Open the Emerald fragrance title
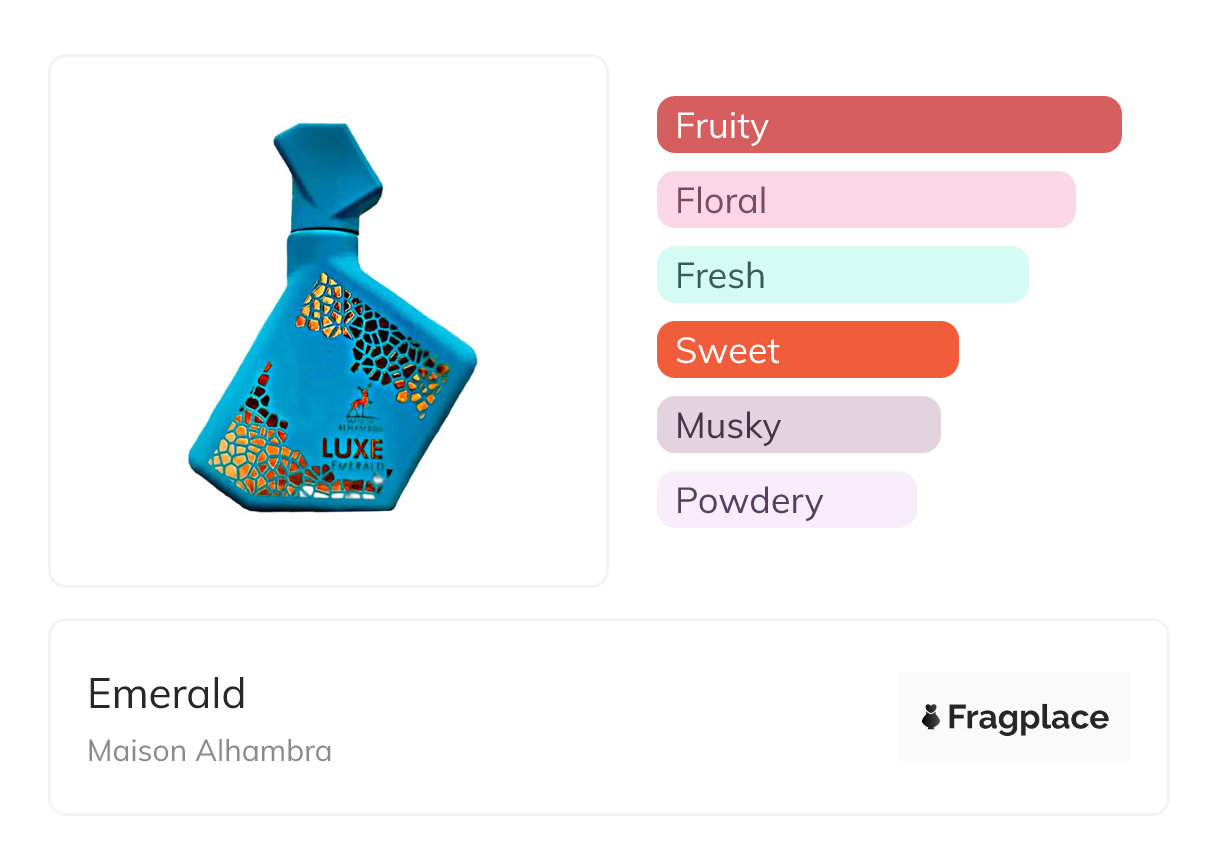This screenshot has width=1218, height=864. (167, 693)
